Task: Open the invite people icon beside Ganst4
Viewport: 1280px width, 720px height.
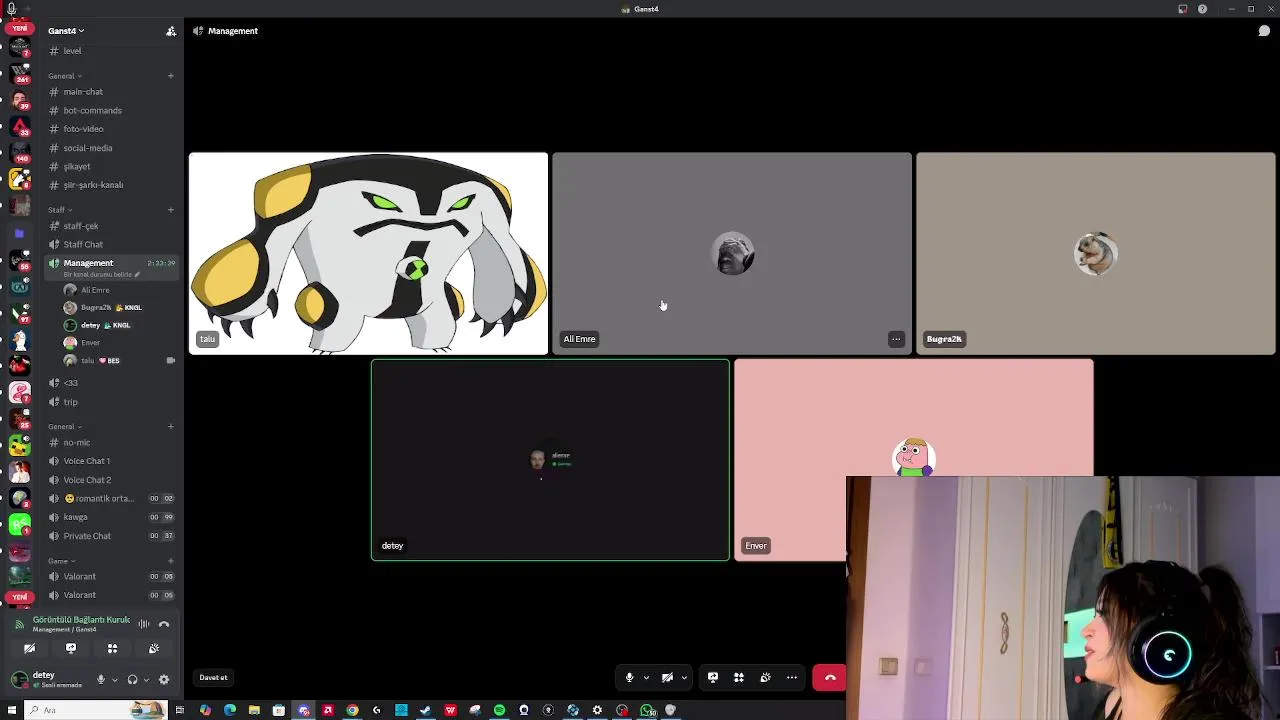Action: point(171,31)
